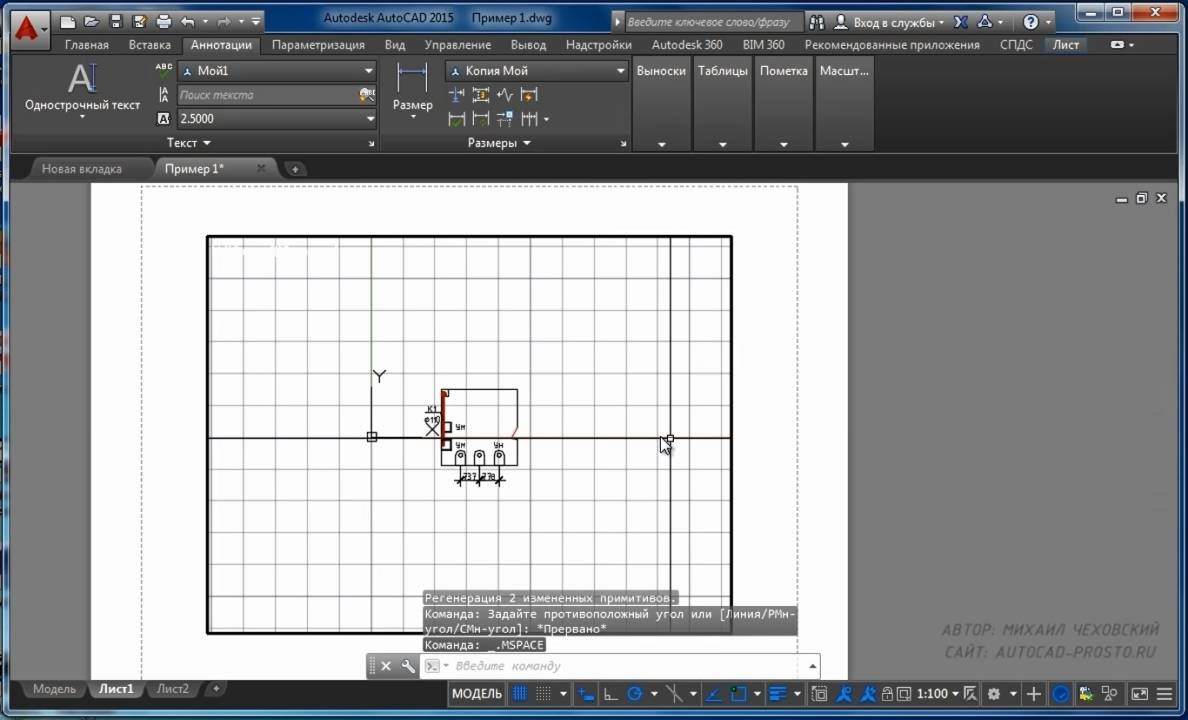
Task: Click the customization wrench icon on command line
Action: (408, 666)
